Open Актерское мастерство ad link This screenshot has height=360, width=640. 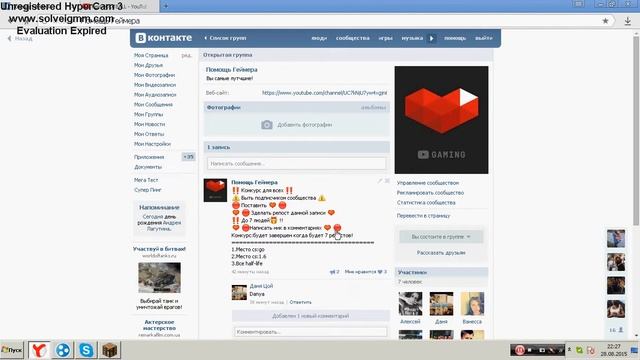click(159, 325)
